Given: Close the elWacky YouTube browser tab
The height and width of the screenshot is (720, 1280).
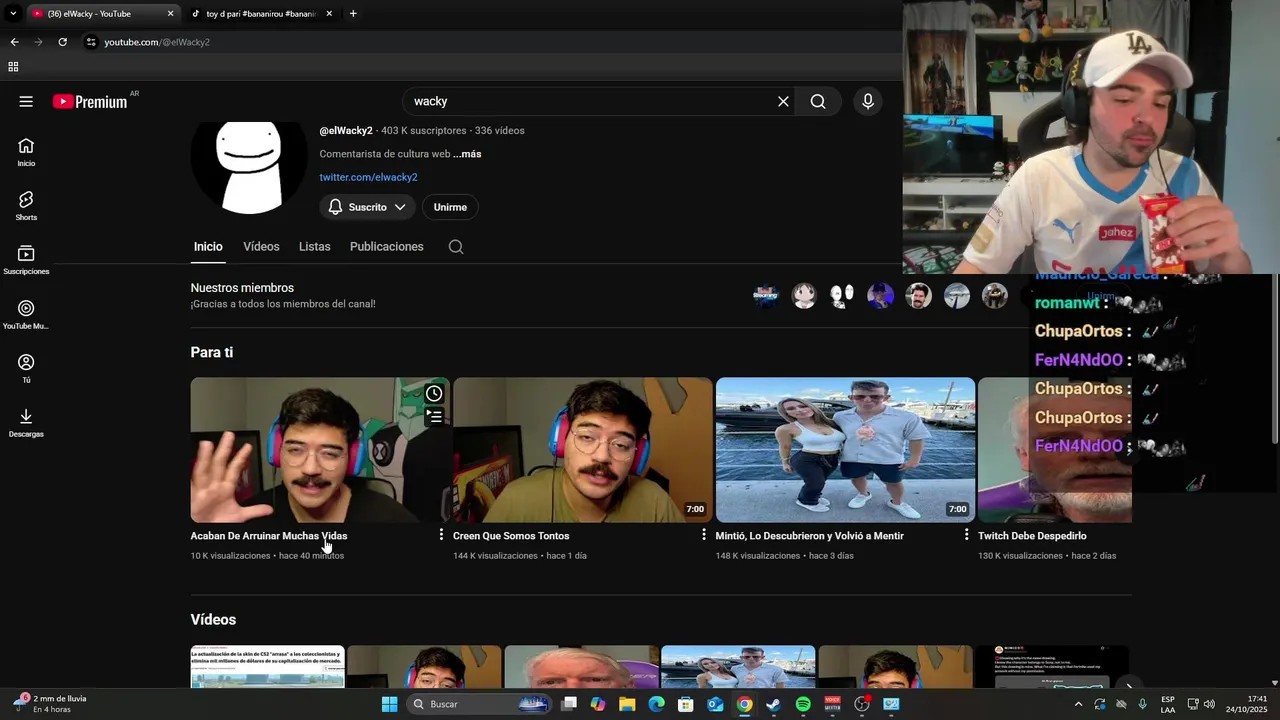Looking at the screenshot, I should coord(170,14).
